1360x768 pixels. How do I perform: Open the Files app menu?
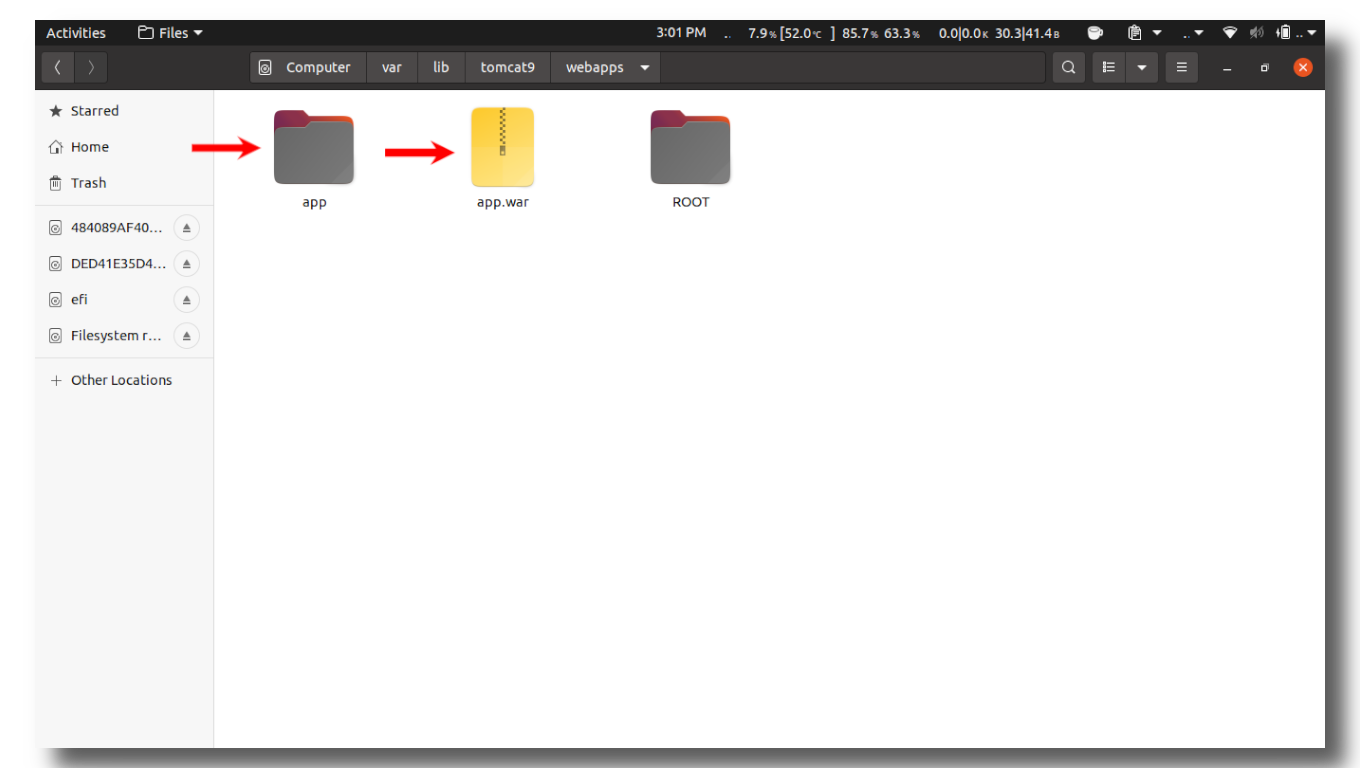click(x=170, y=33)
